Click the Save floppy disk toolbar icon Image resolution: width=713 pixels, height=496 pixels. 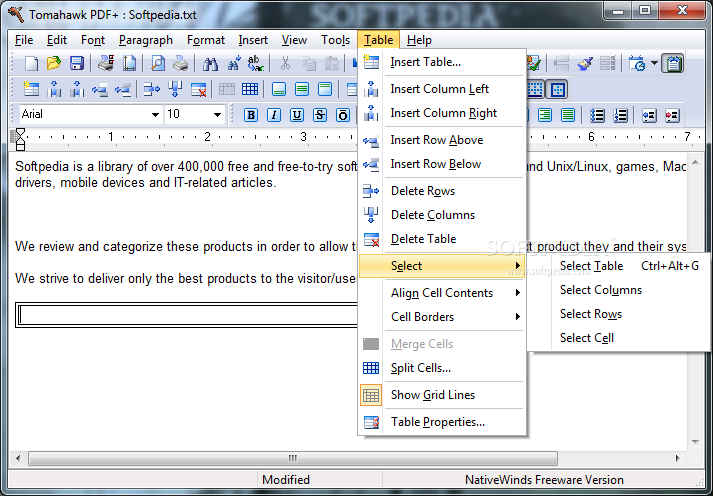pyautogui.click(x=76, y=63)
